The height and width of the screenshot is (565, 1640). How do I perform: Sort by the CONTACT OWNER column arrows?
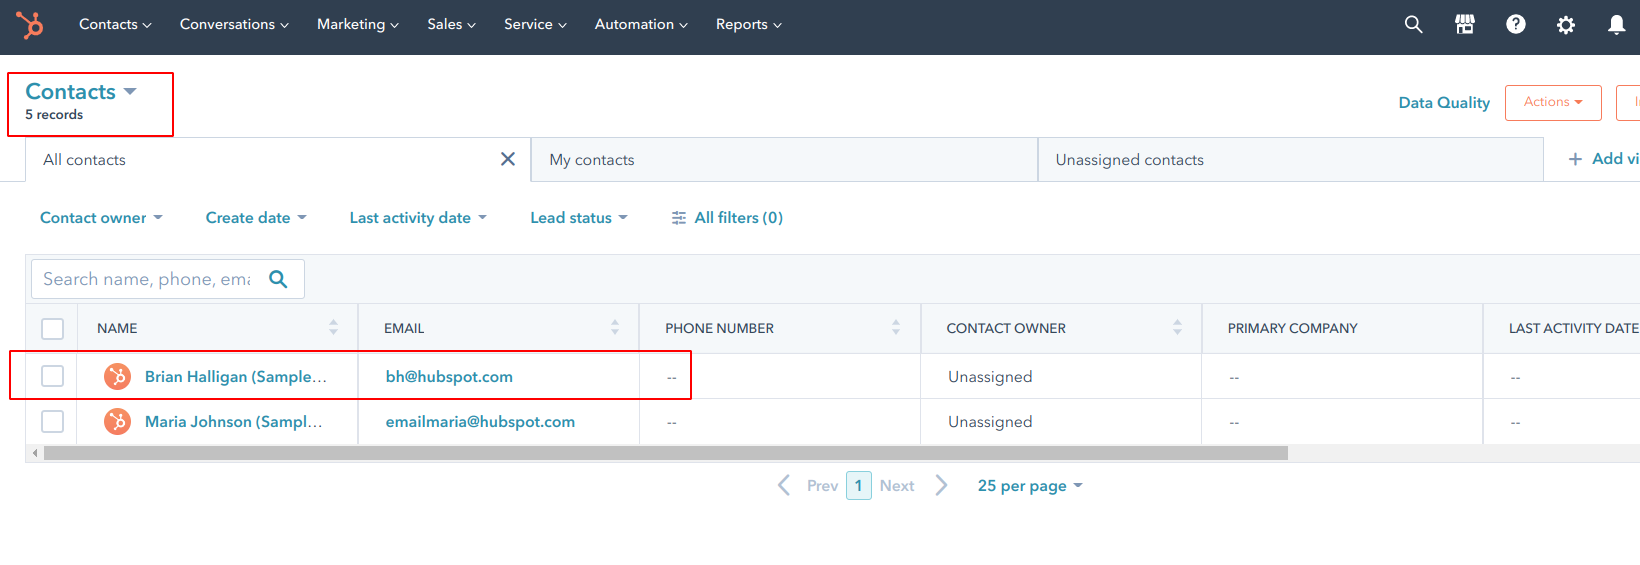coord(1177,327)
